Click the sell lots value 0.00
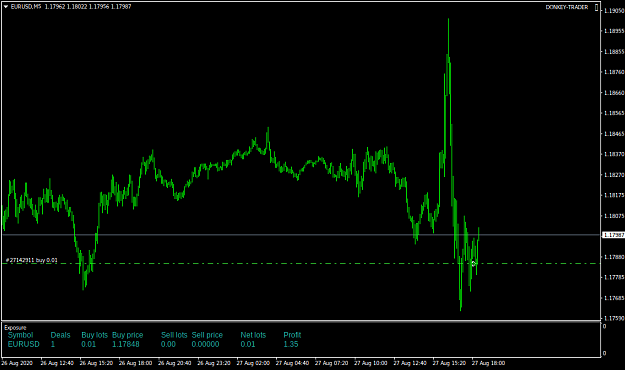The height and width of the screenshot is (370, 625). pyautogui.click(x=168, y=344)
